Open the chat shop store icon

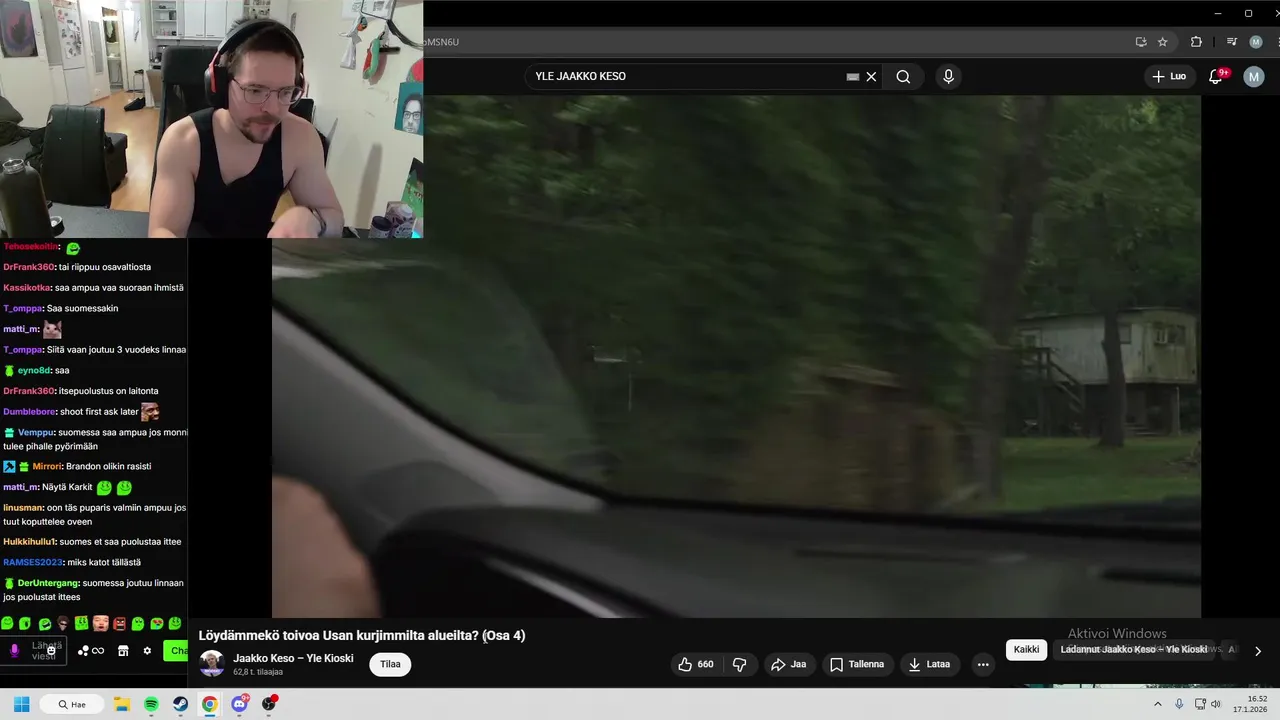point(123,651)
